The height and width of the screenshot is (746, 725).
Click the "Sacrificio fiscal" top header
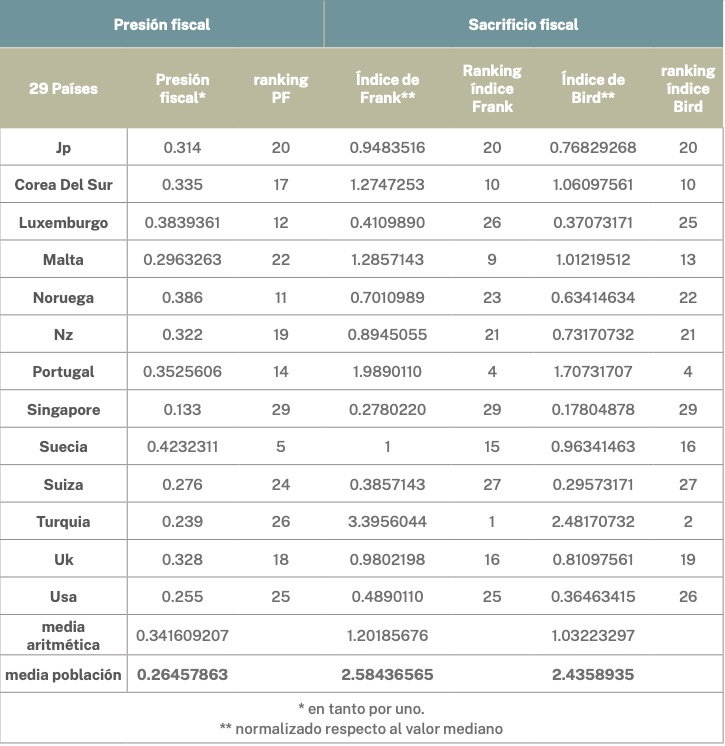coord(523,24)
